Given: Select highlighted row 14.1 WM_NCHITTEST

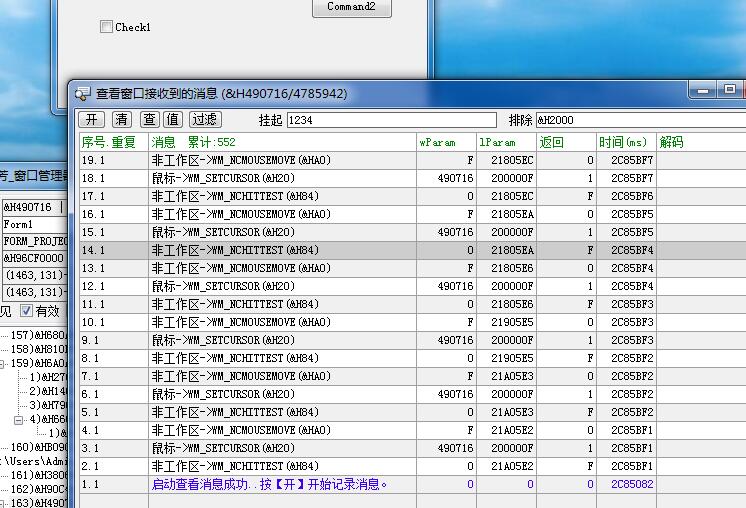Looking at the screenshot, I should [412, 250].
